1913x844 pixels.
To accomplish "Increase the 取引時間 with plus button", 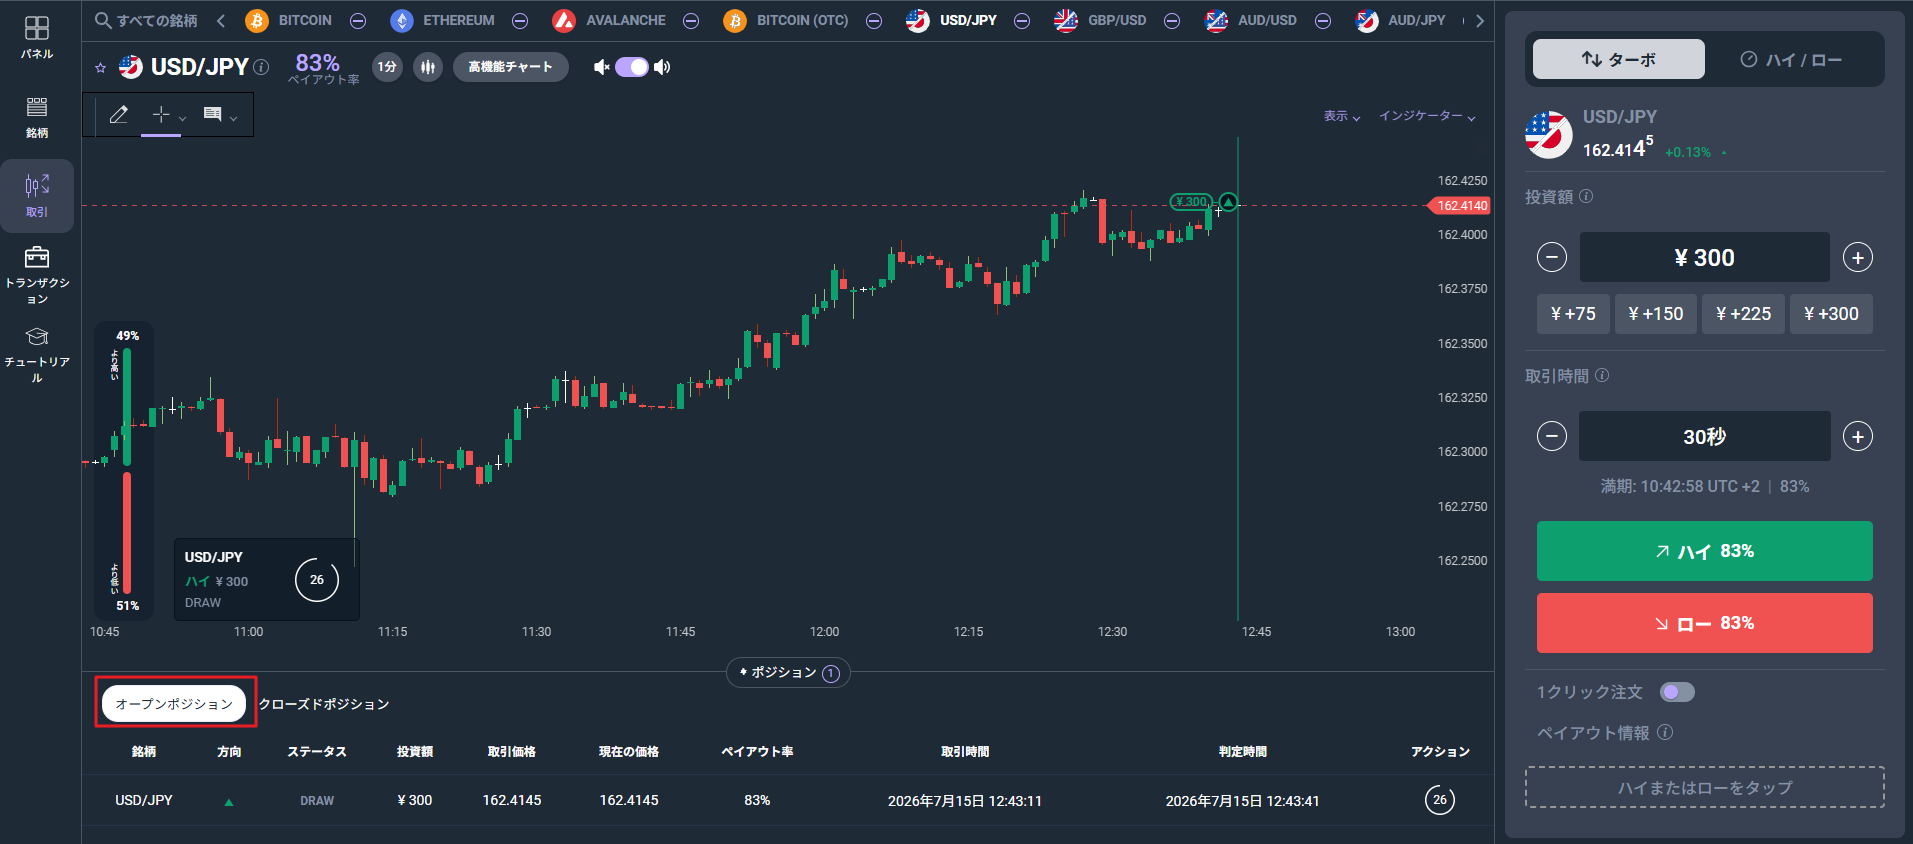I will (1857, 436).
